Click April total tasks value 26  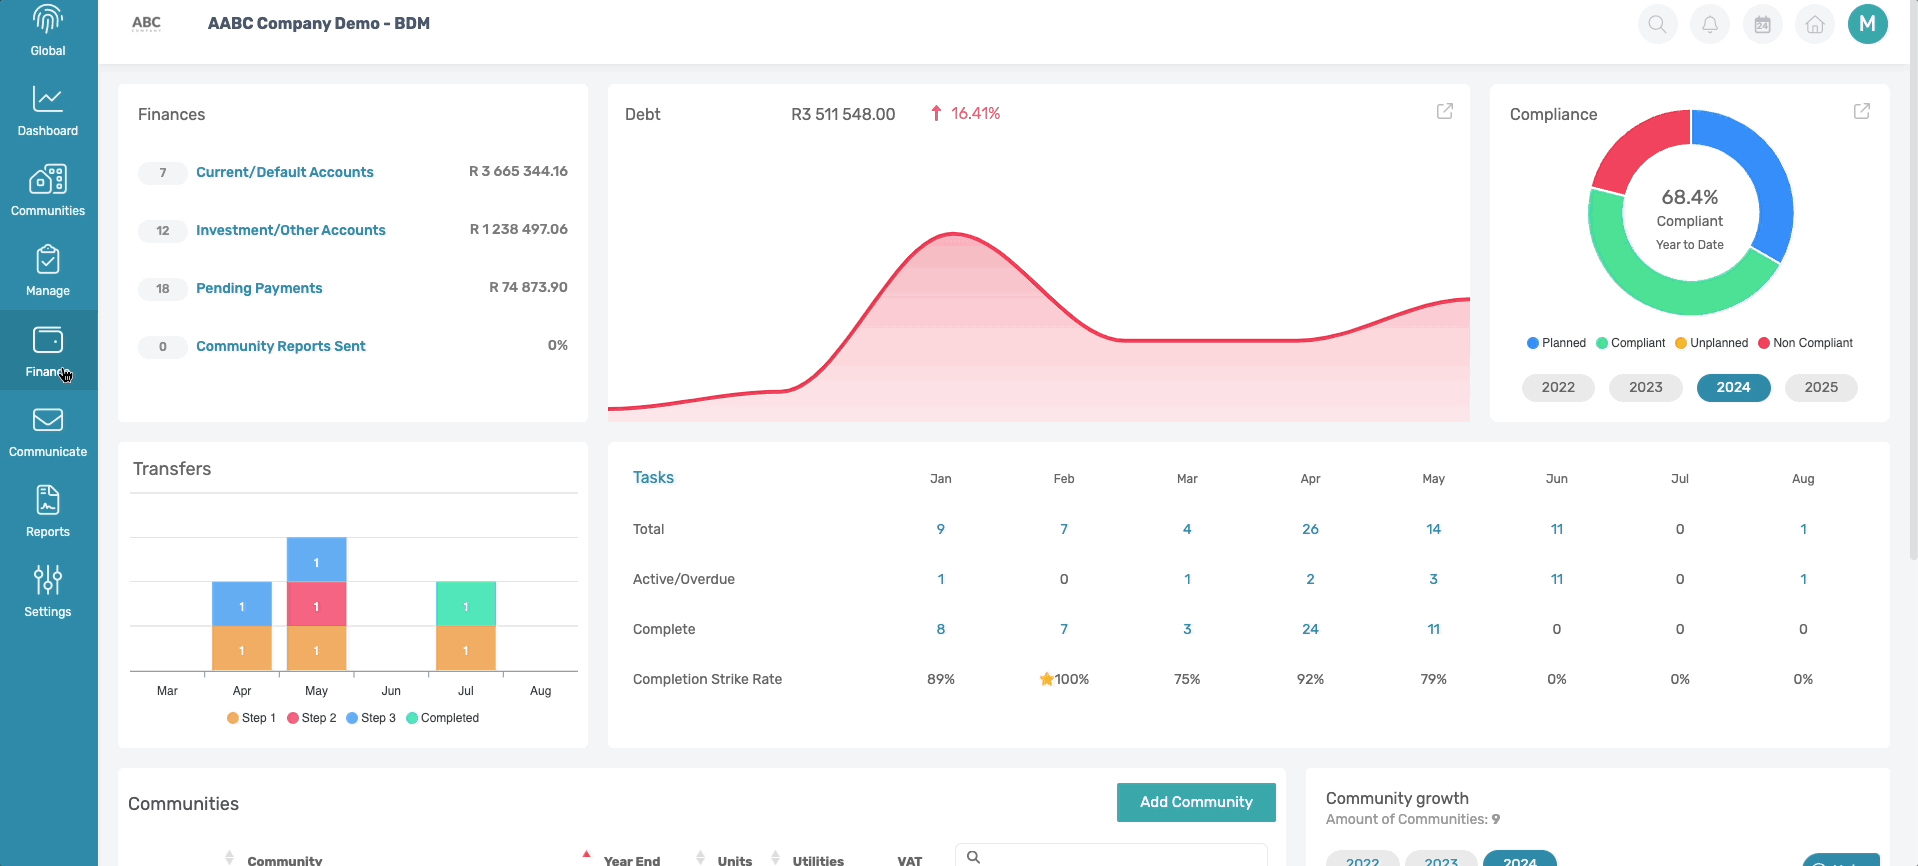click(1310, 529)
